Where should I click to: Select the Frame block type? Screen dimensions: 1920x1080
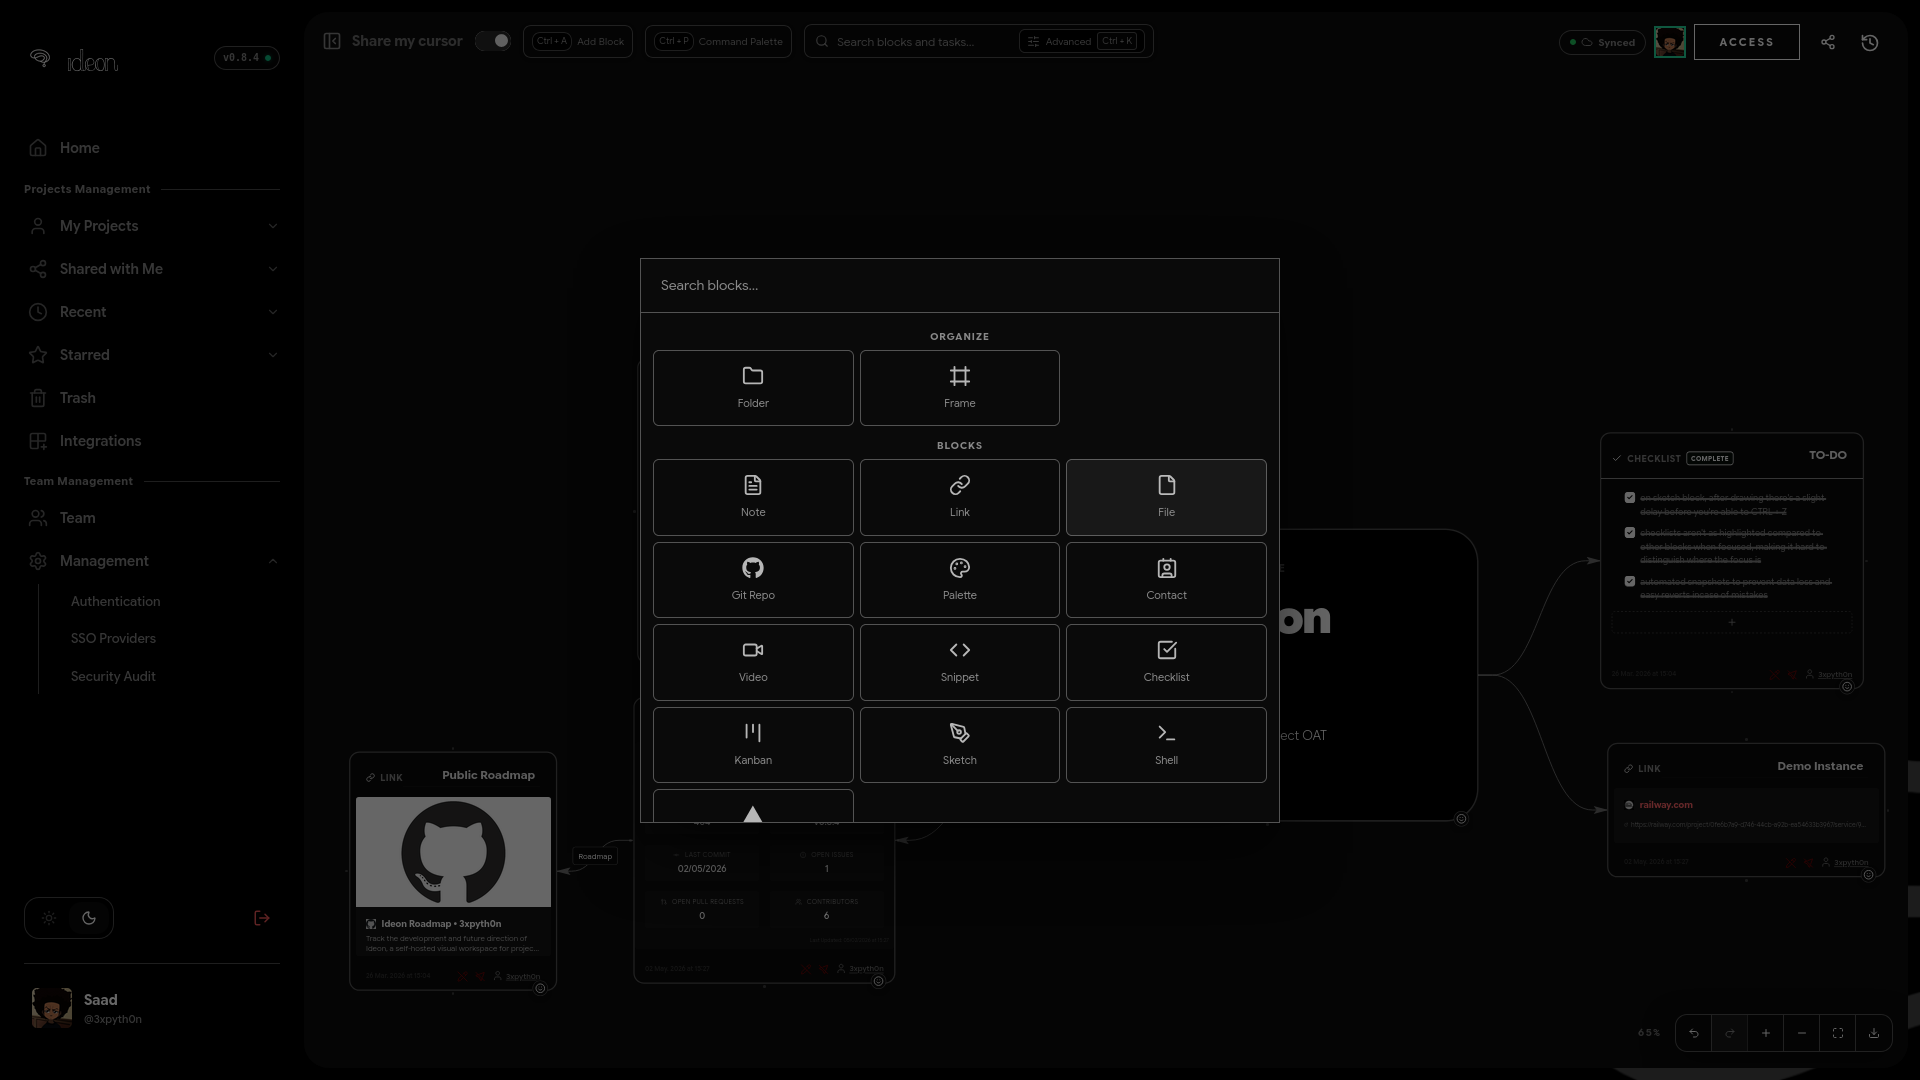959,388
